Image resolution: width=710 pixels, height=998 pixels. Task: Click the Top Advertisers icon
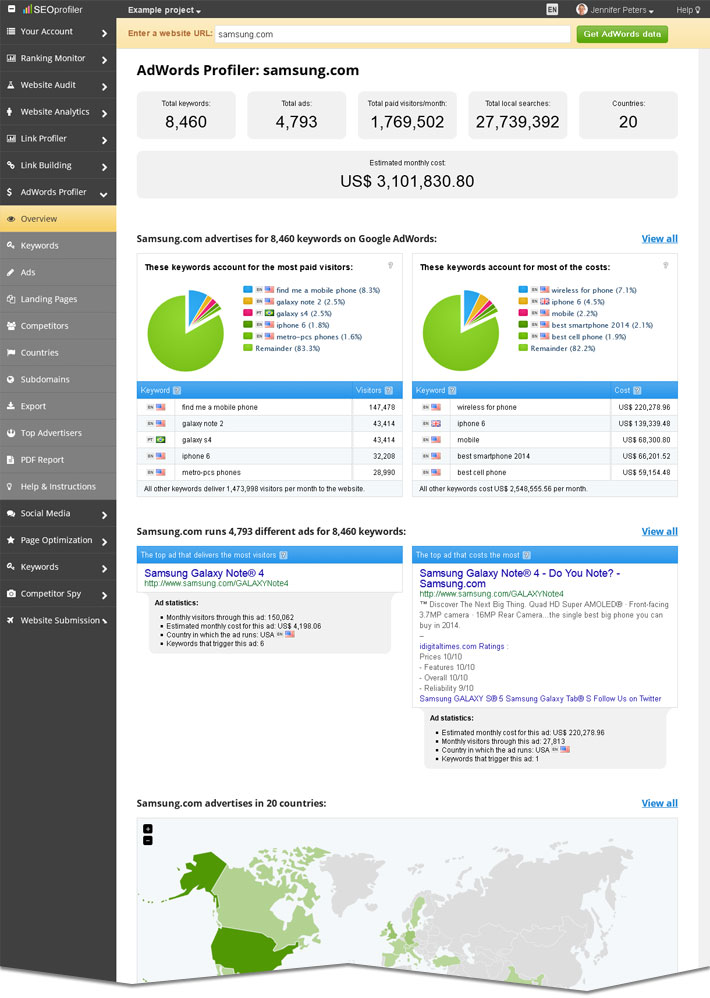(x=11, y=433)
